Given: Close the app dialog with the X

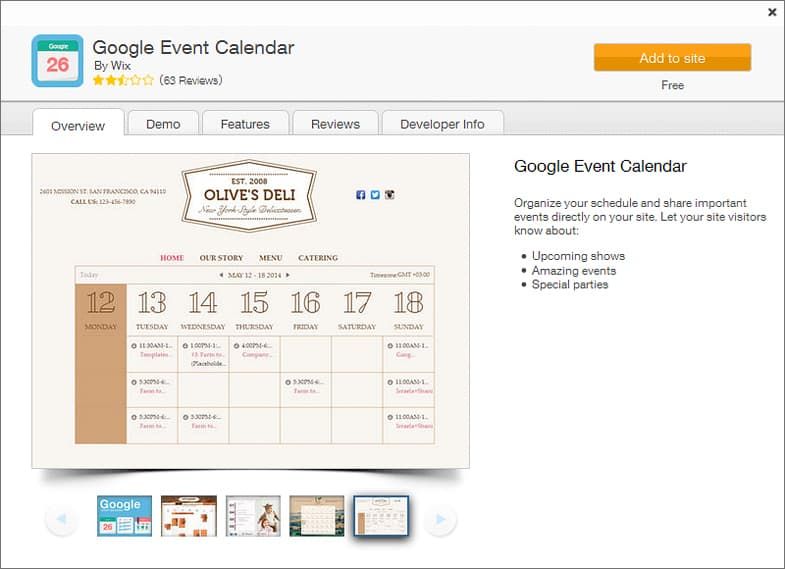Looking at the screenshot, I should click(772, 12).
